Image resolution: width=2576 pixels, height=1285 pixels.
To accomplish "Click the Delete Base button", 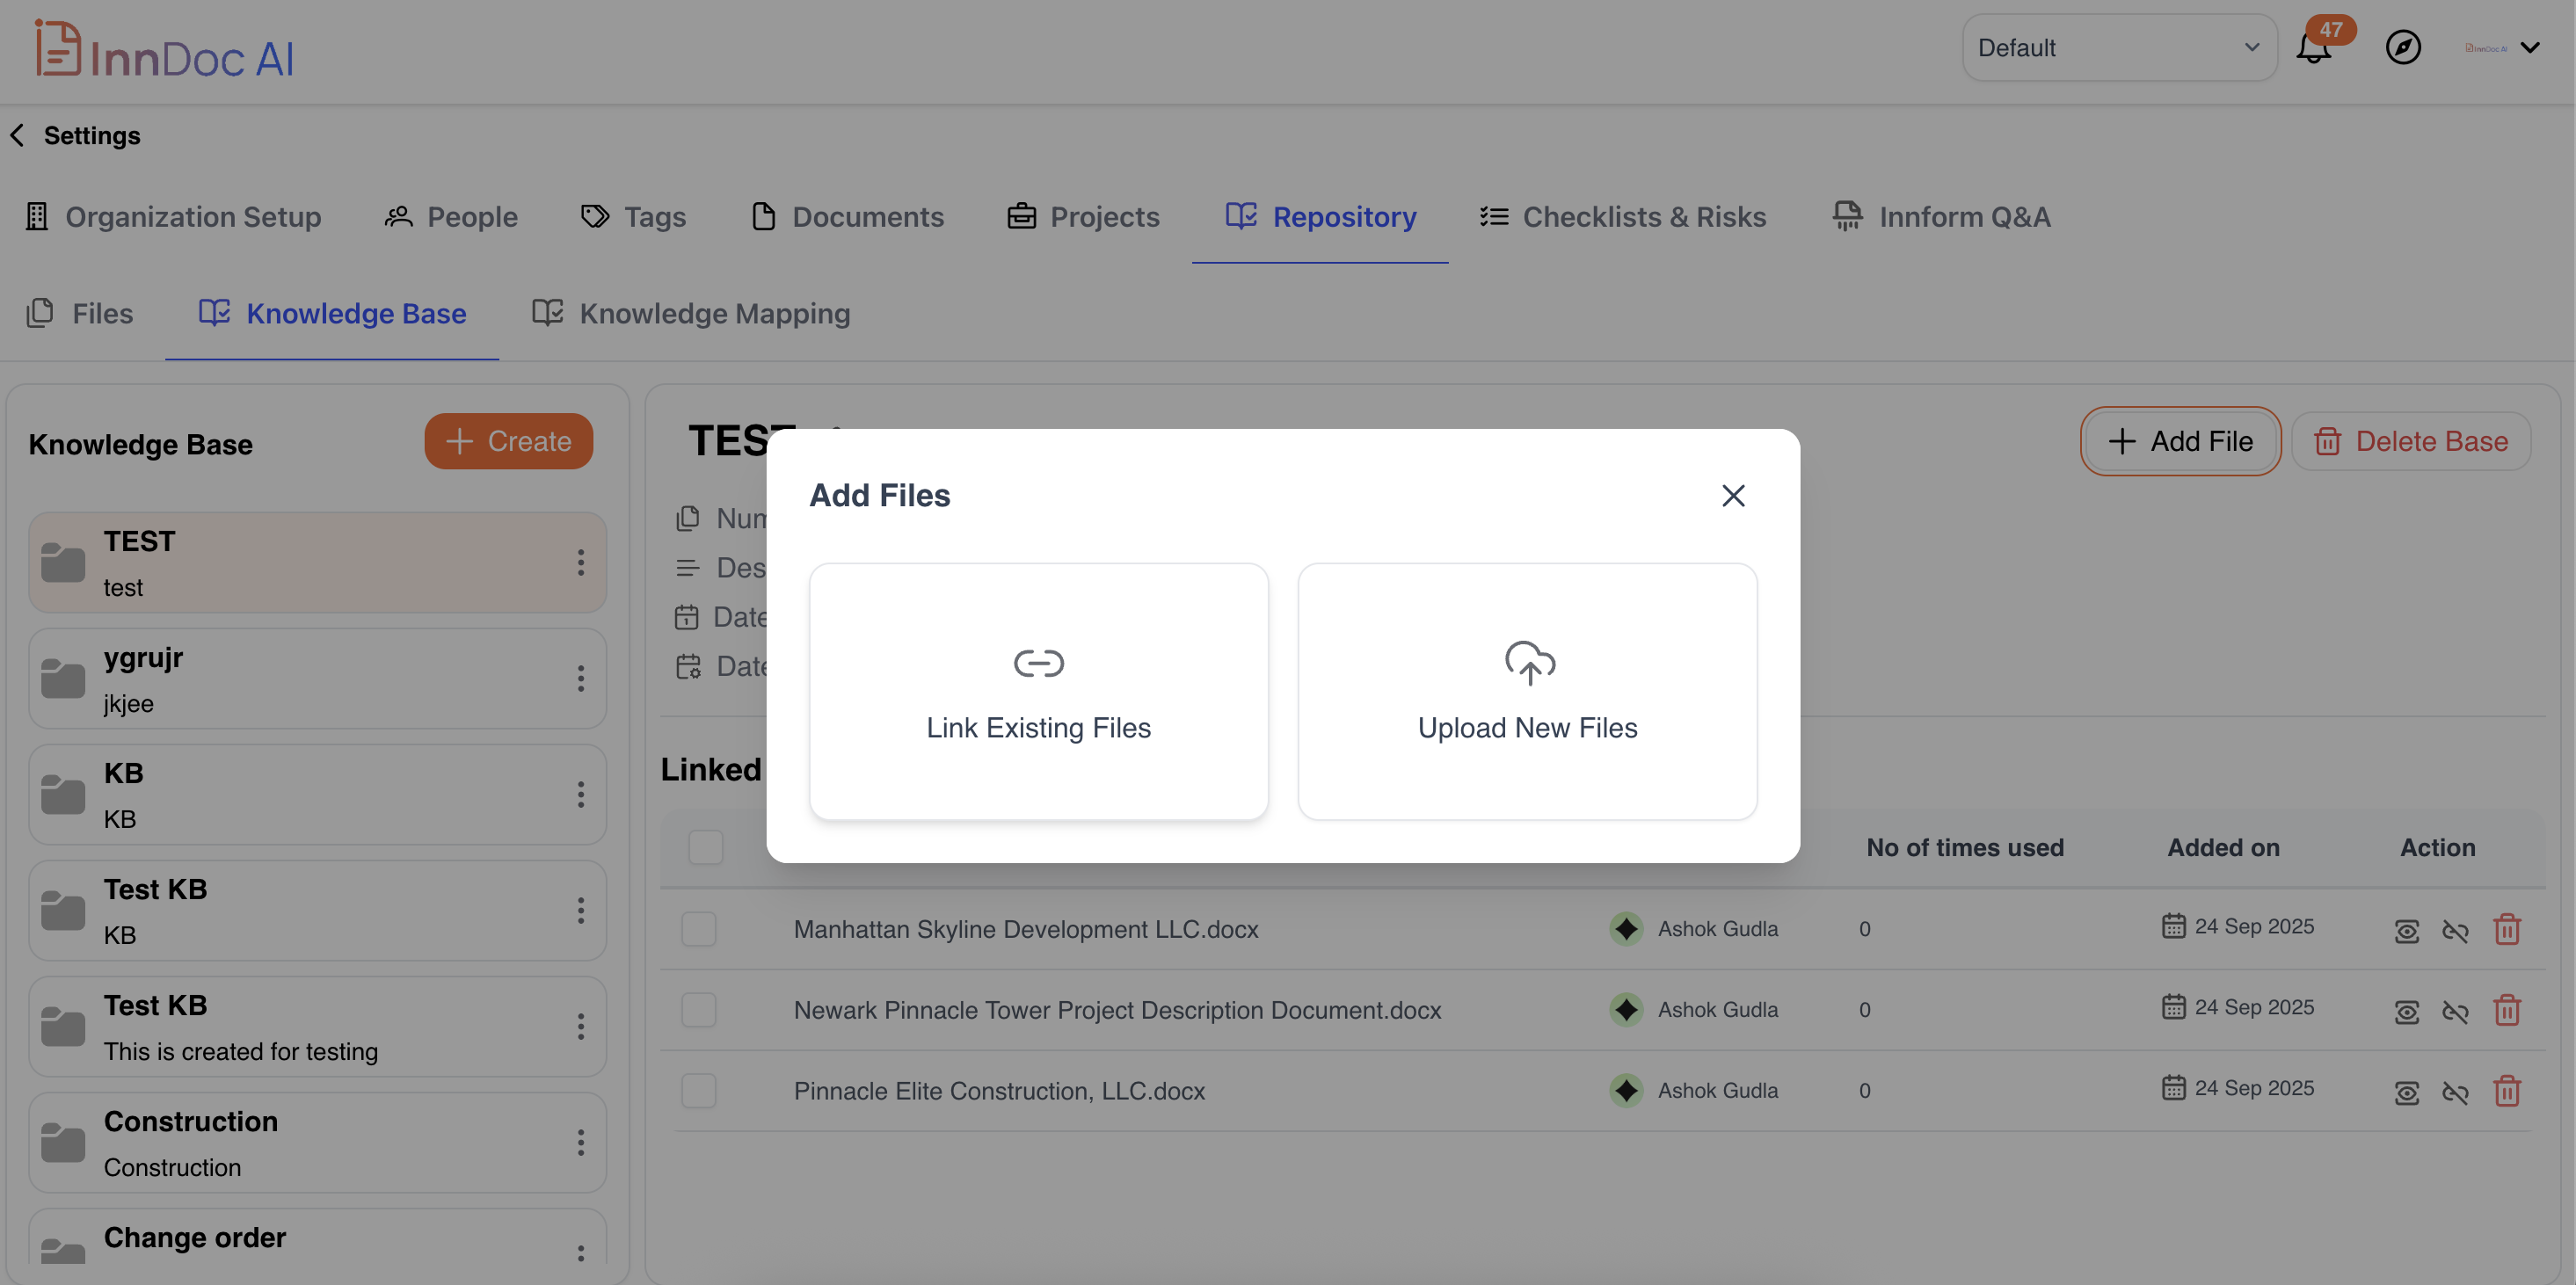I will (2411, 441).
